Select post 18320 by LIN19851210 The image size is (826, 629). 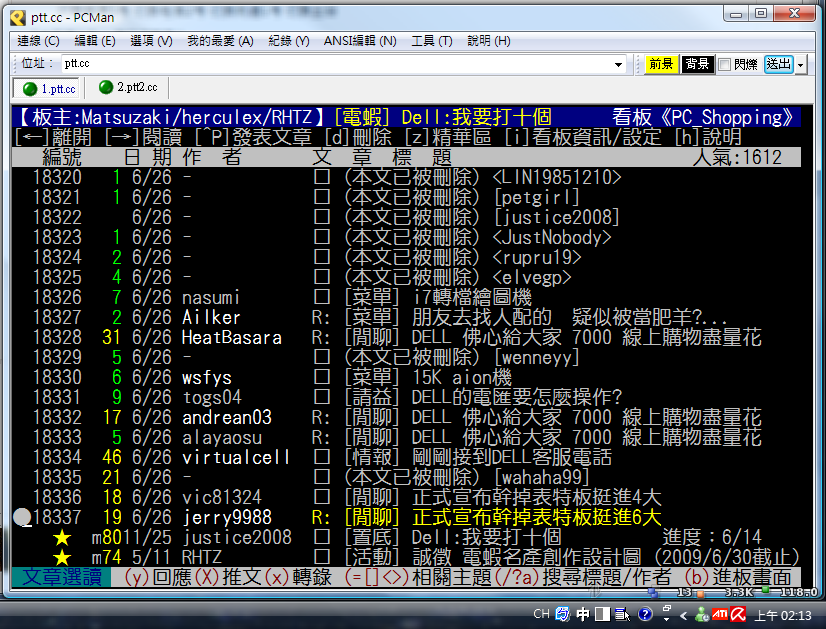(406, 177)
